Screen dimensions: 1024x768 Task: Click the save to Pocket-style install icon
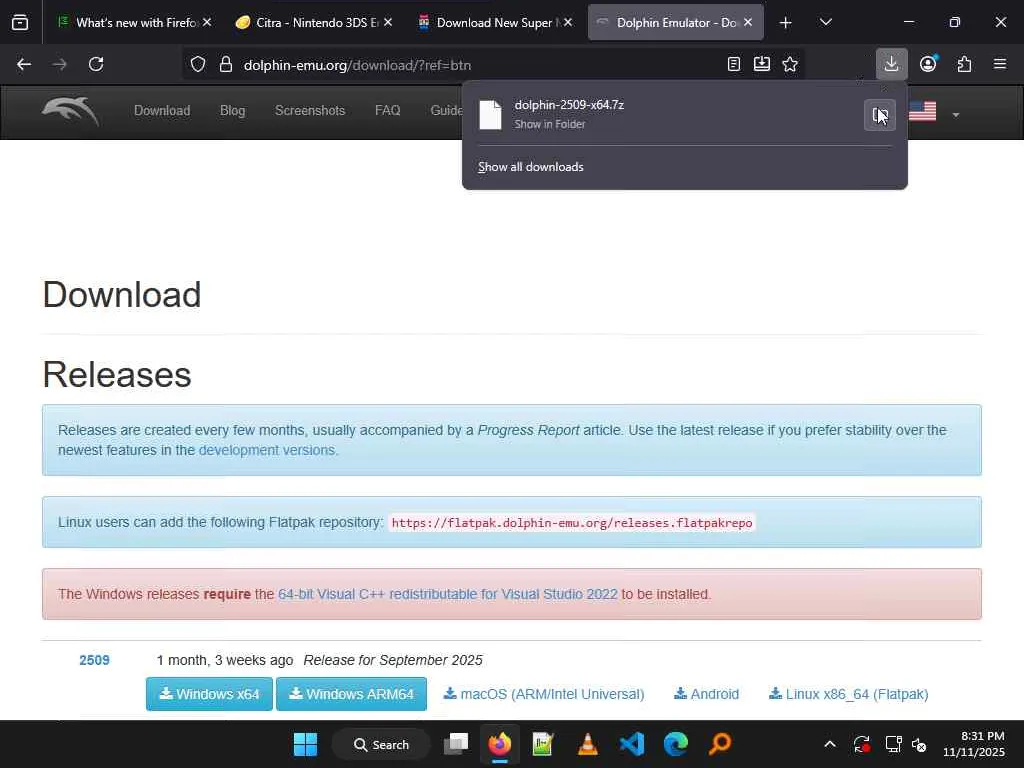click(761, 64)
